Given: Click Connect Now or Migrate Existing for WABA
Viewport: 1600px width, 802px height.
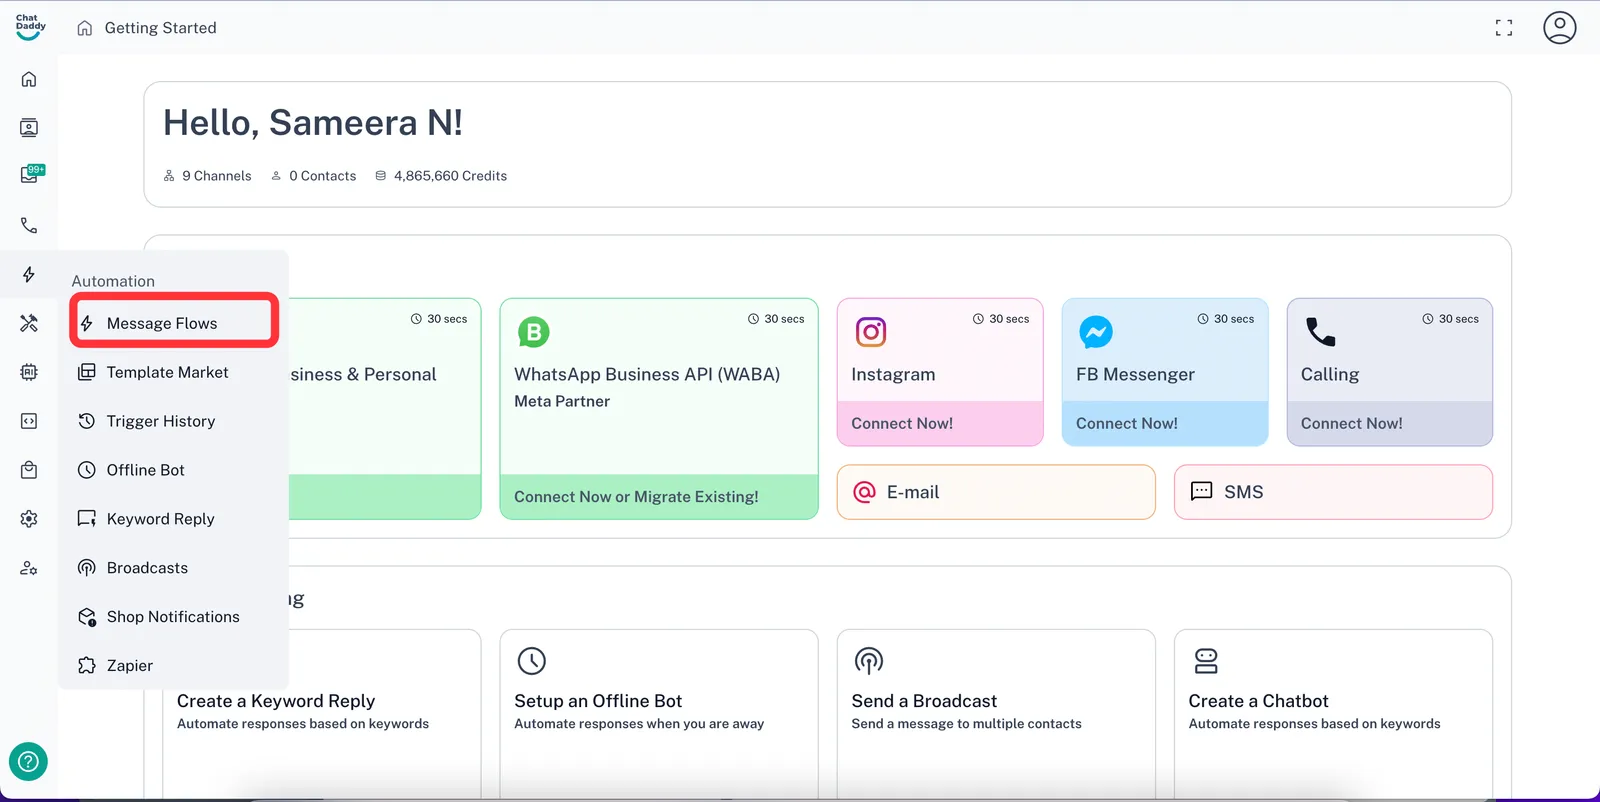Looking at the screenshot, I should (636, 496).
